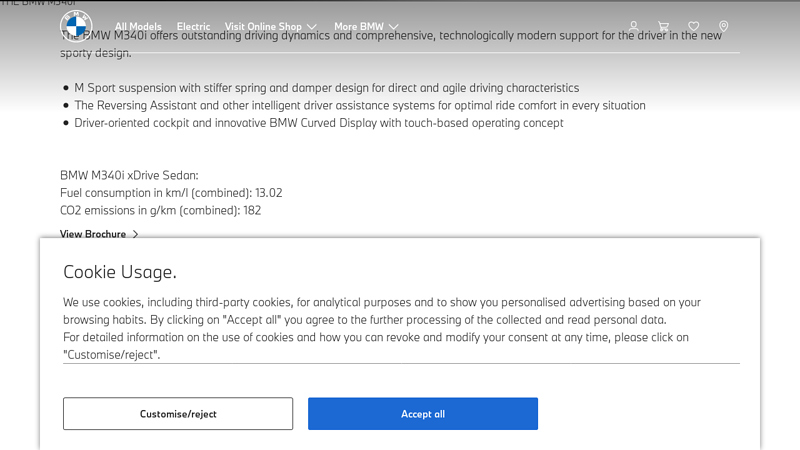
Task: Open the Electric menu item
Action: (193, 27)
